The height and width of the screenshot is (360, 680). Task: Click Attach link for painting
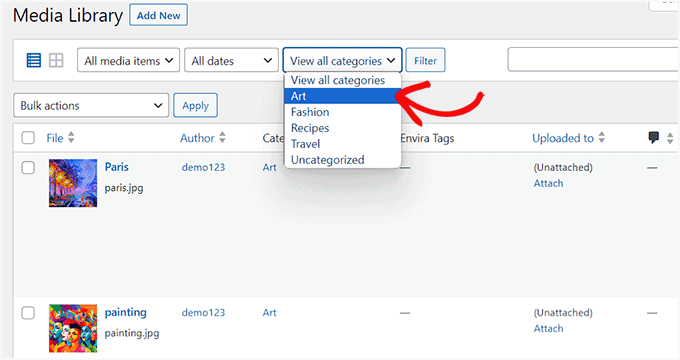click(x=548, y=329)
